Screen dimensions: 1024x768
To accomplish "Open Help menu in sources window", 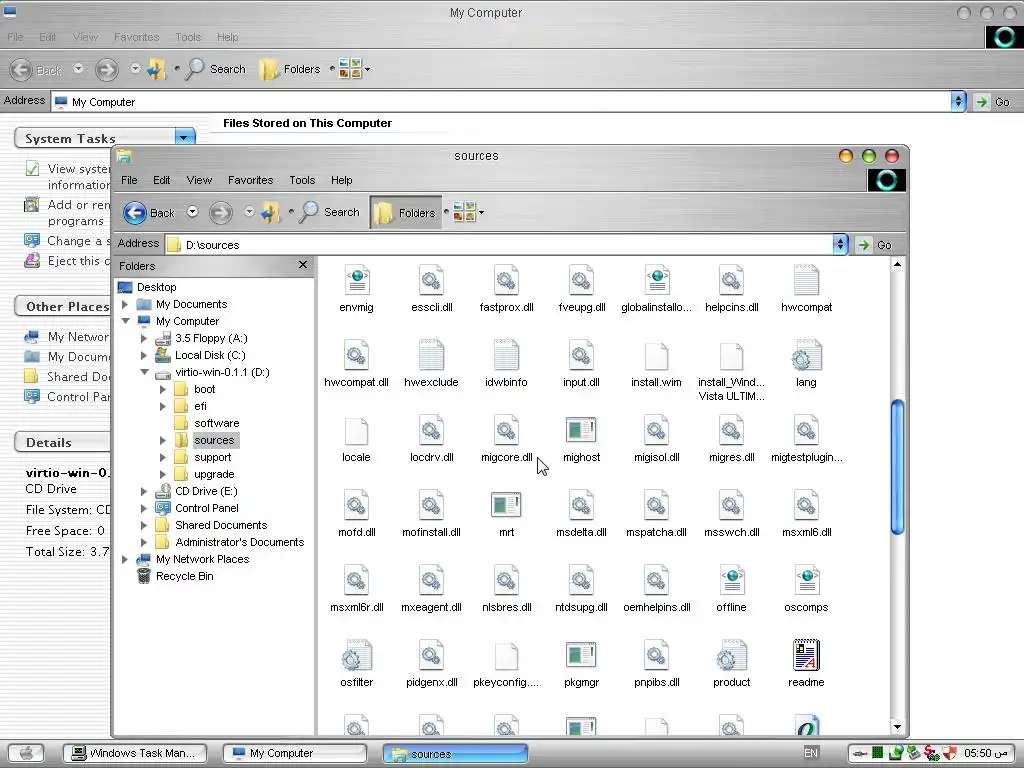I will tap(342, 180).
